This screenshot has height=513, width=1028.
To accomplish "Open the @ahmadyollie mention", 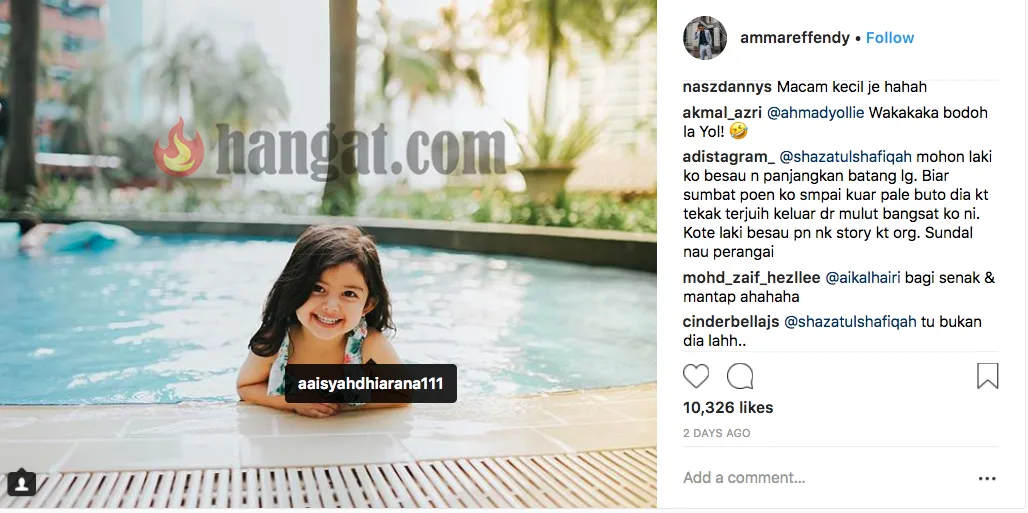I will point(816,113).
